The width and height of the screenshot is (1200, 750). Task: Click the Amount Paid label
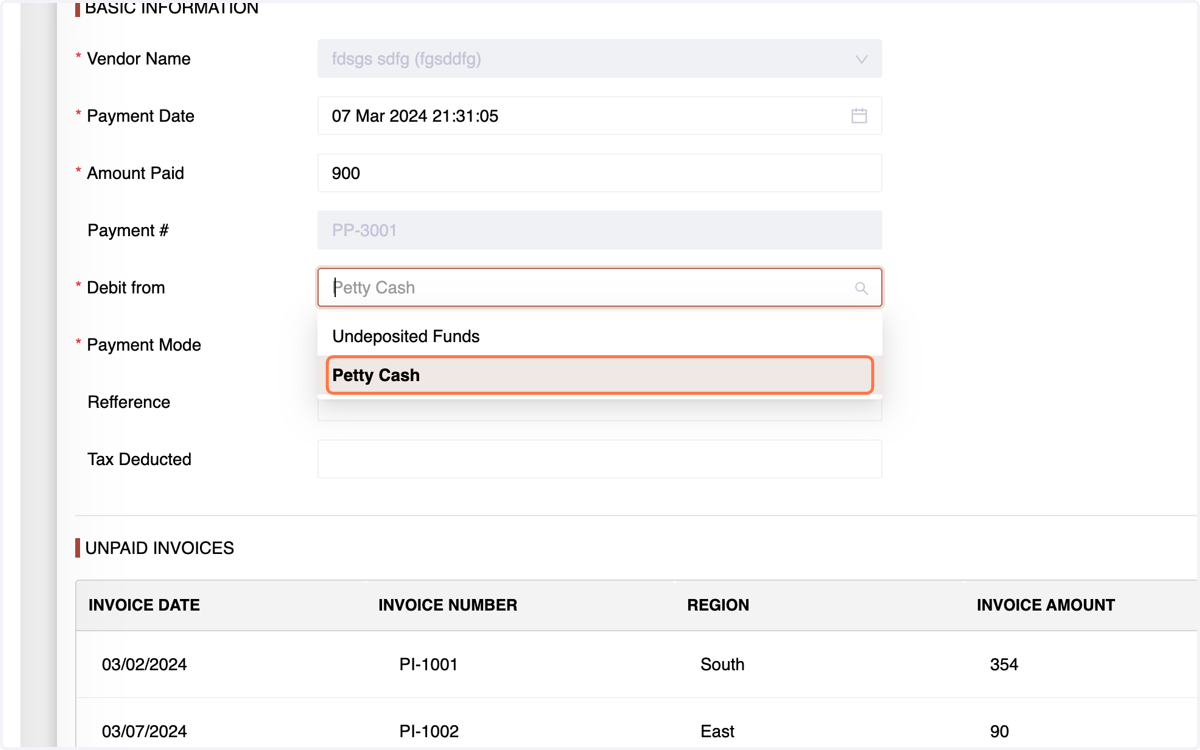click(x=135, y=173)
